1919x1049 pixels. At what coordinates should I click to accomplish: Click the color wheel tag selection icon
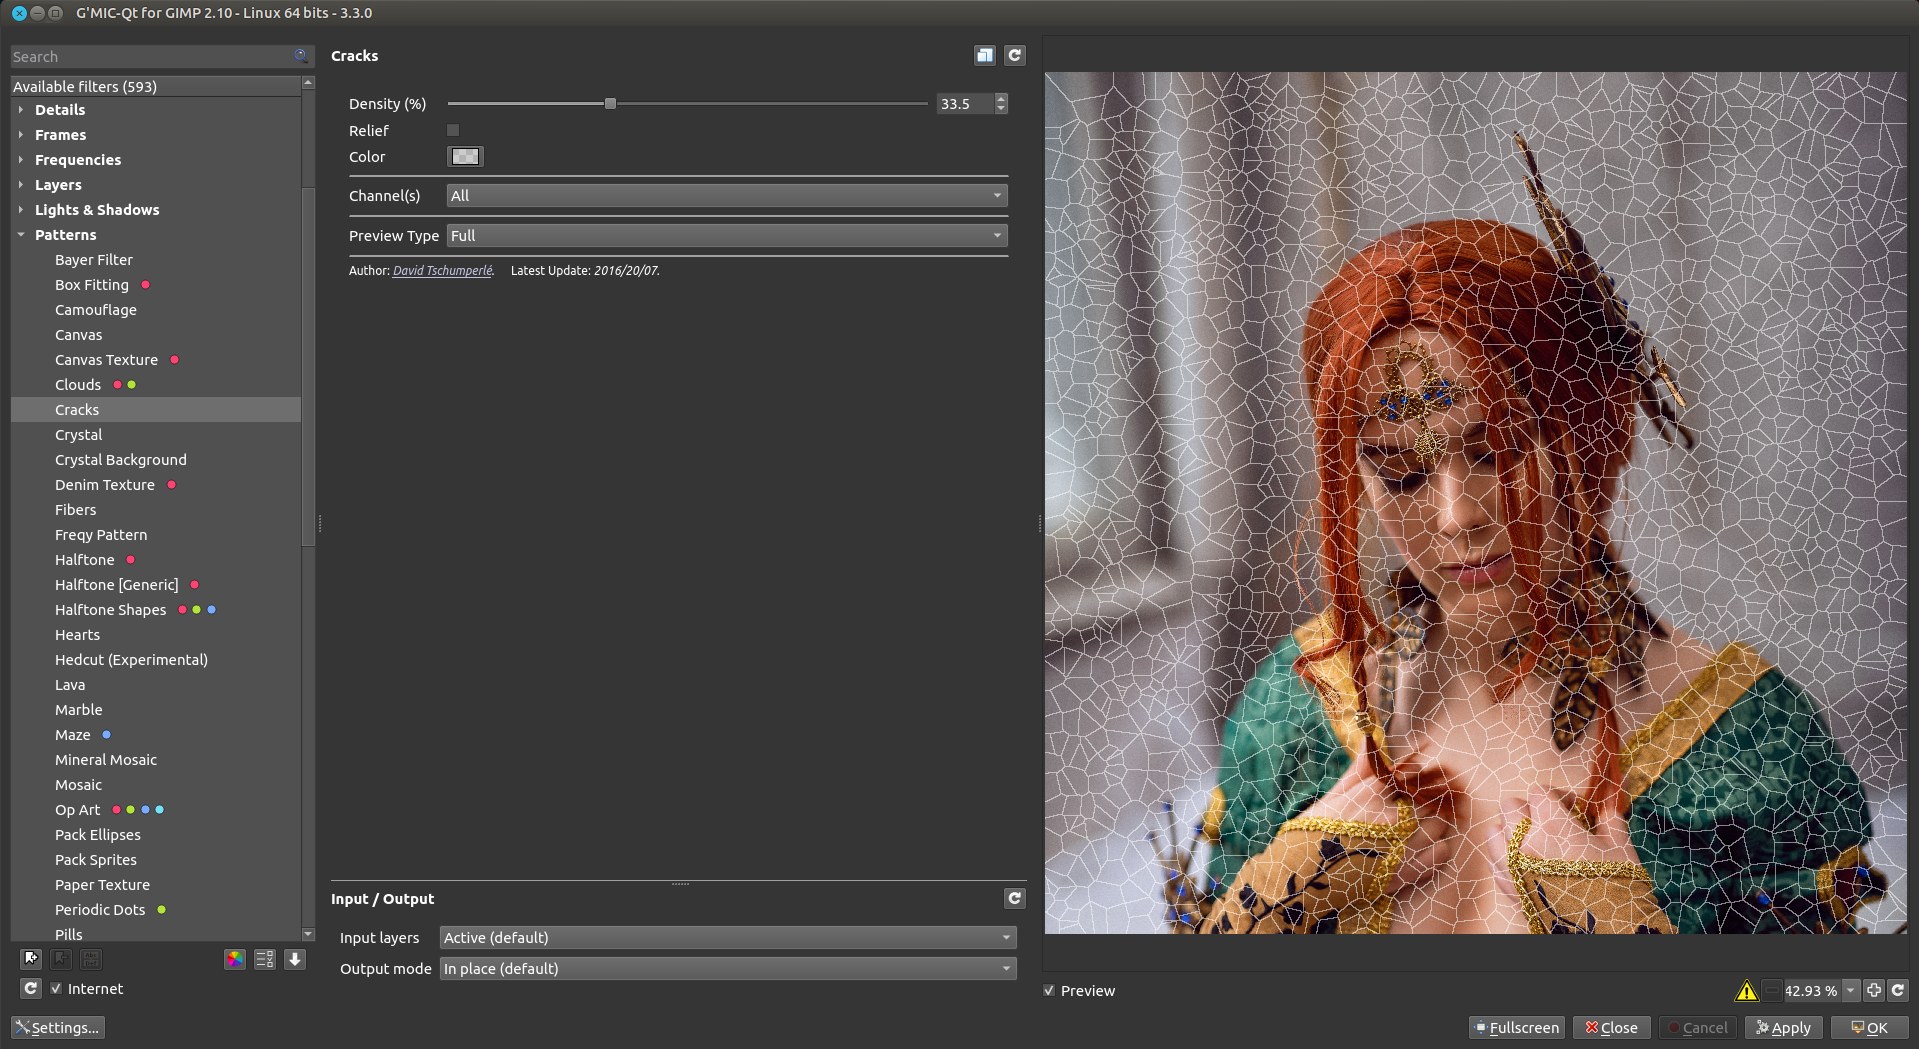234,959
